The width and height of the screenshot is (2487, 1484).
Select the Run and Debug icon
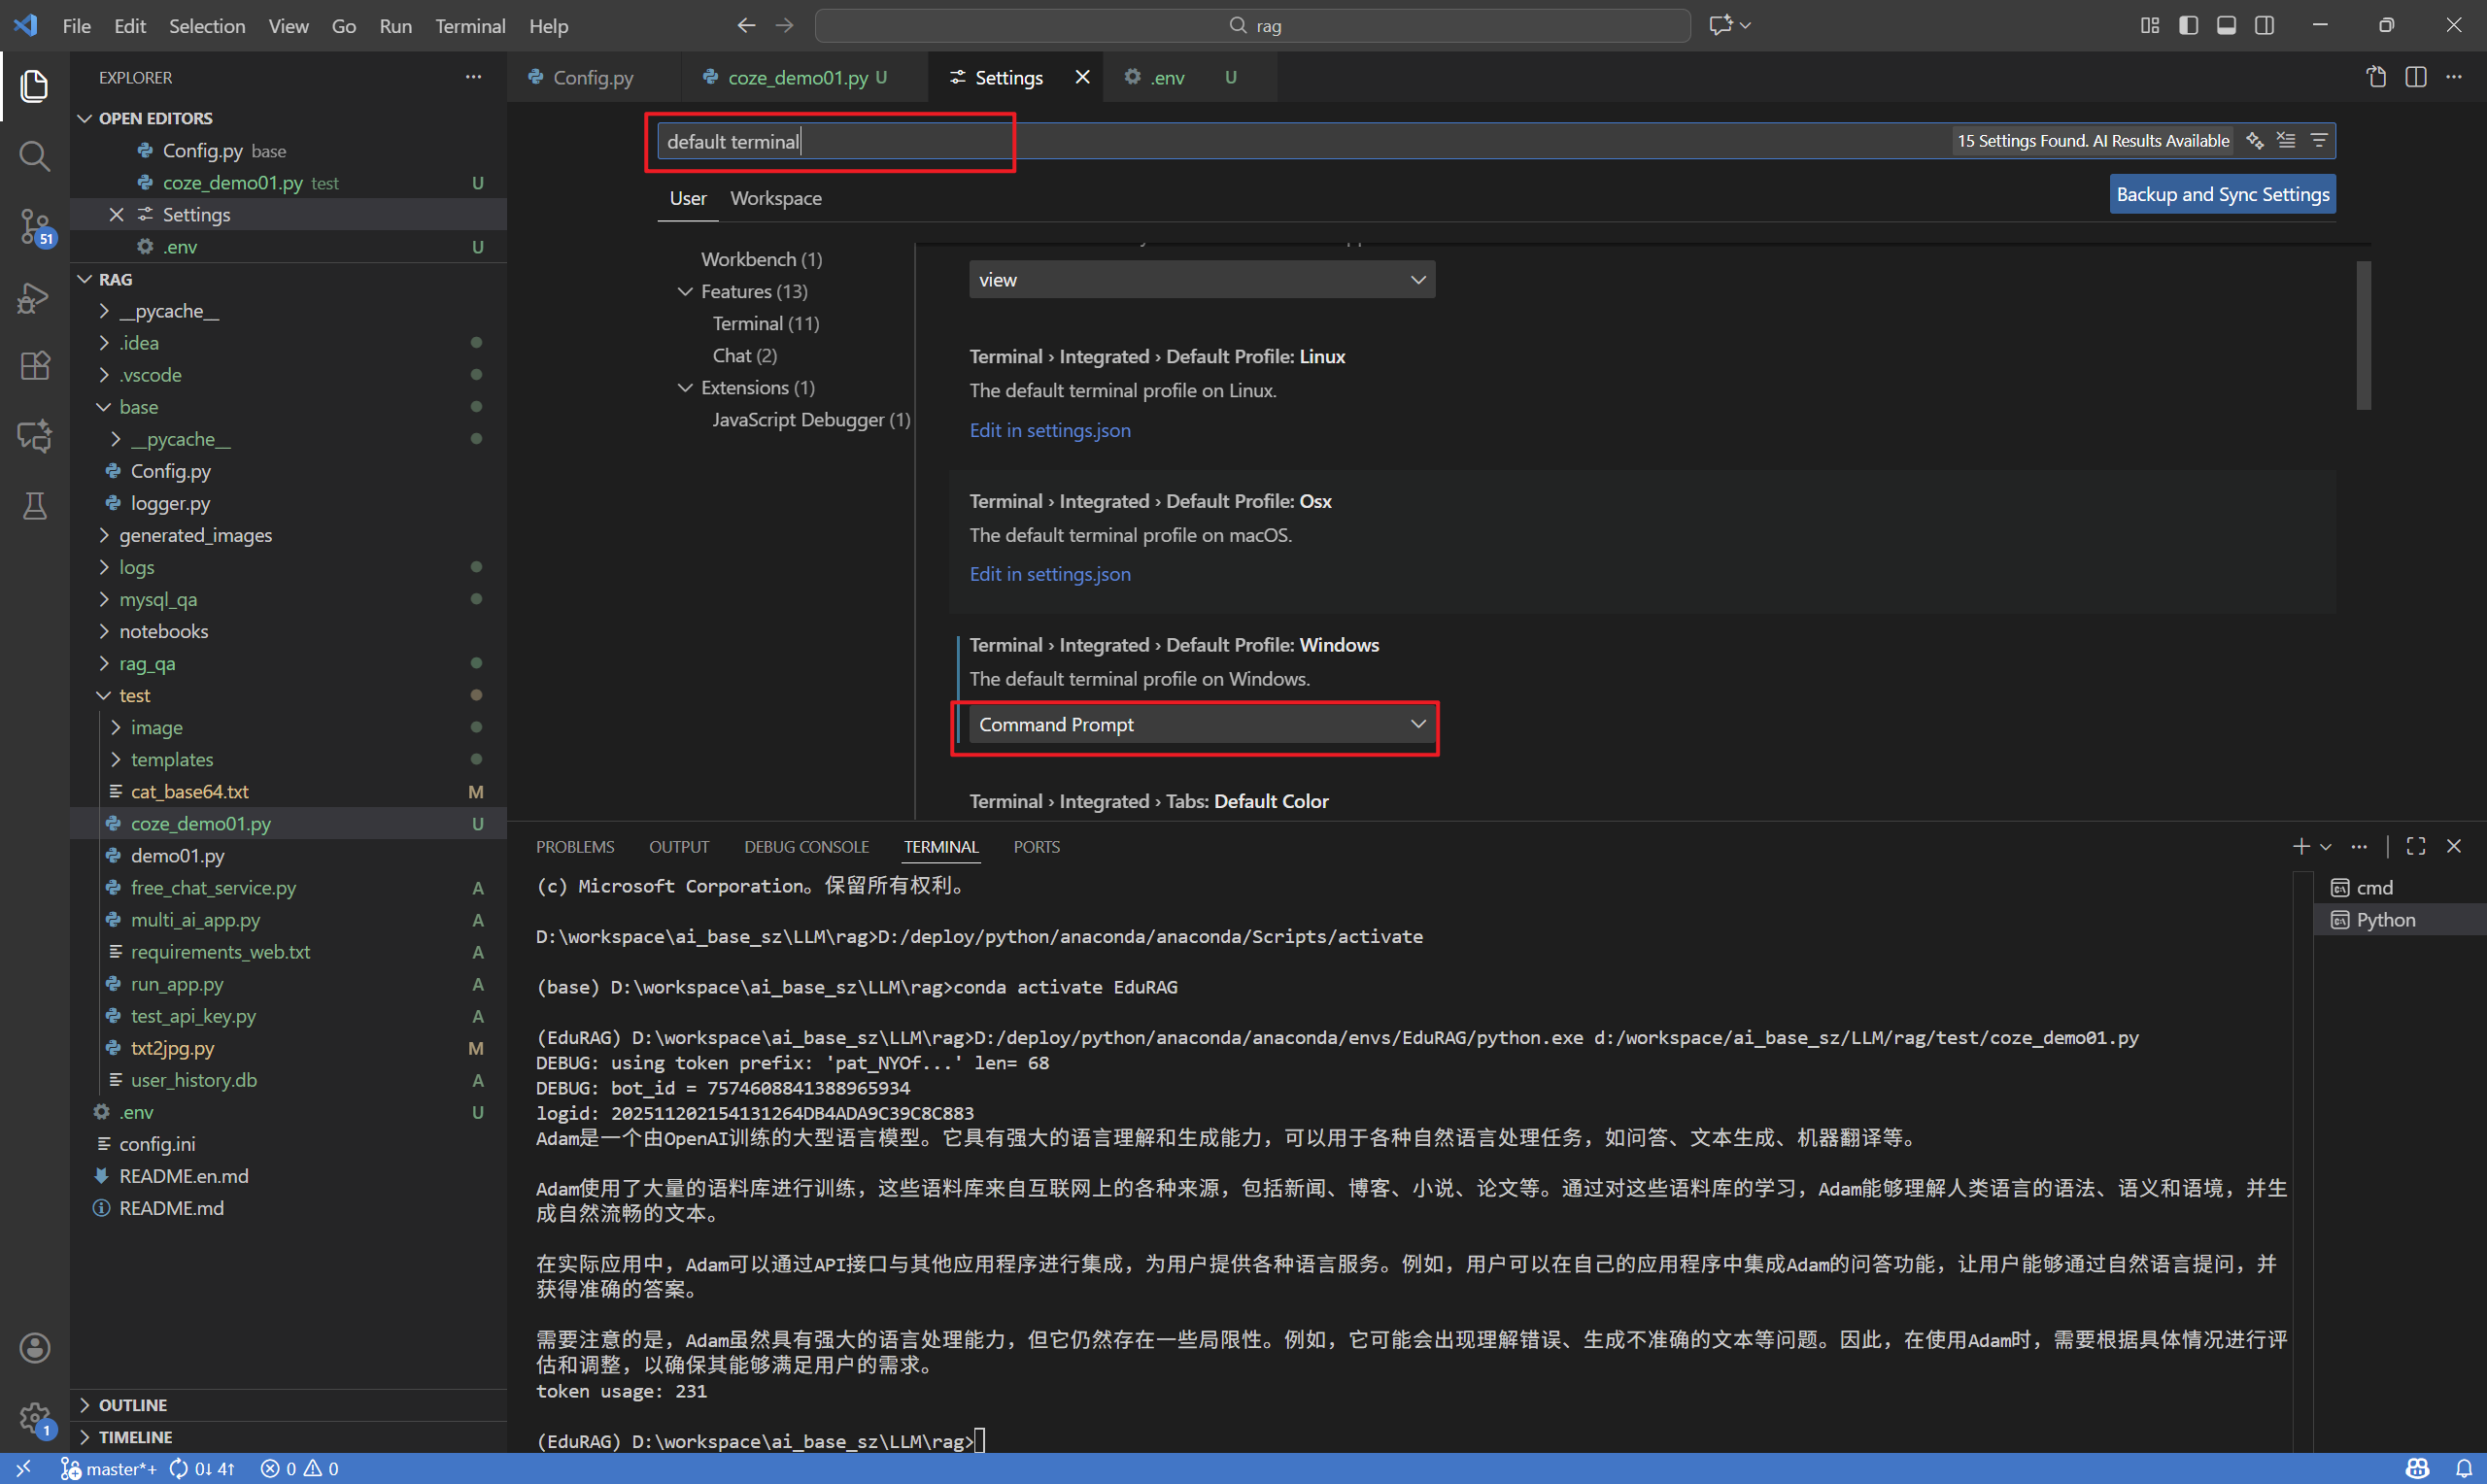click(x=34, y=297)
